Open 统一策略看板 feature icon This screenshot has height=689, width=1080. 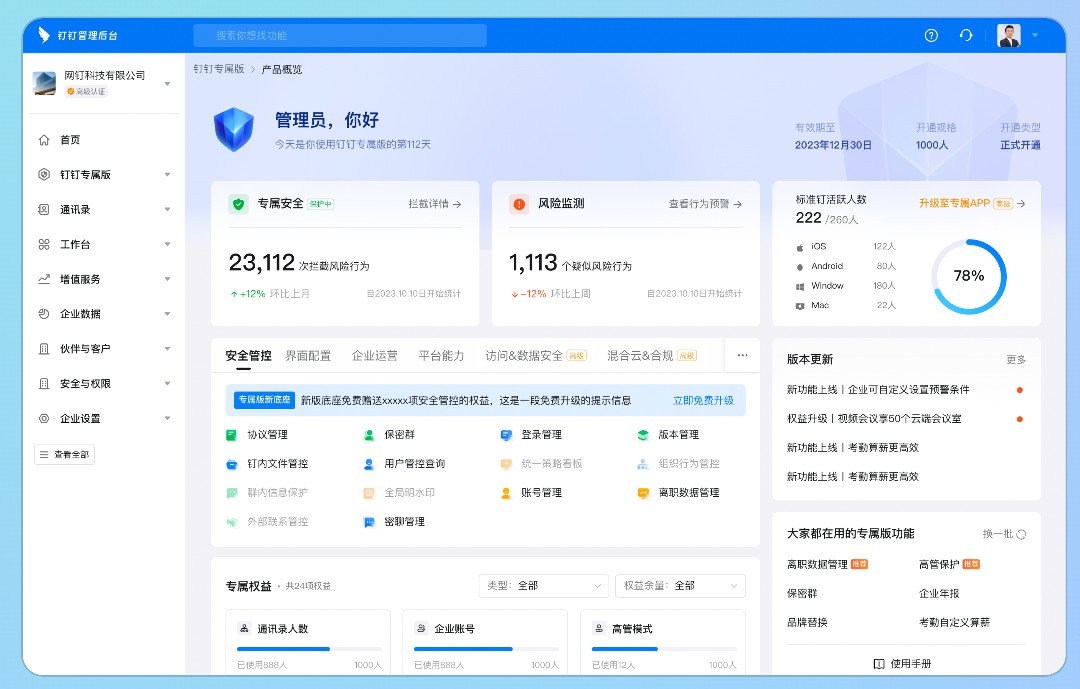click(506, 464)
